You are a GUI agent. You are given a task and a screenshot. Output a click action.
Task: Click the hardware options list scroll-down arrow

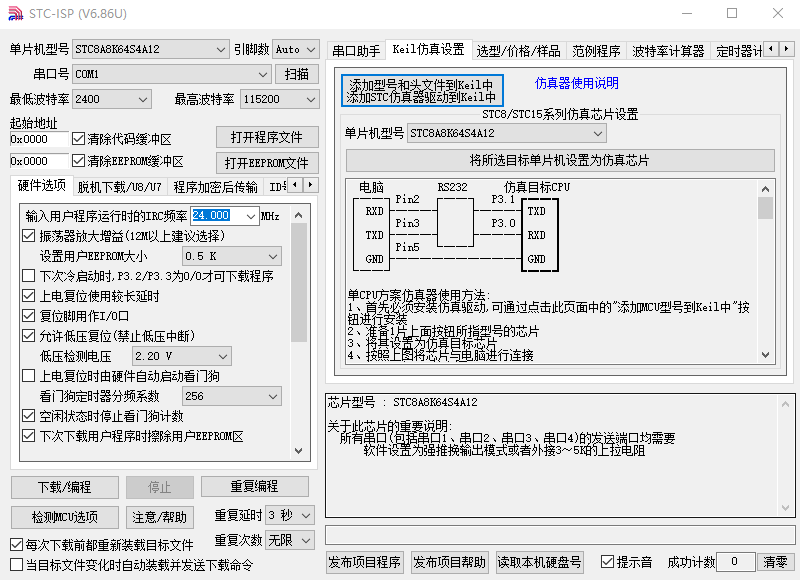[299, 451]
